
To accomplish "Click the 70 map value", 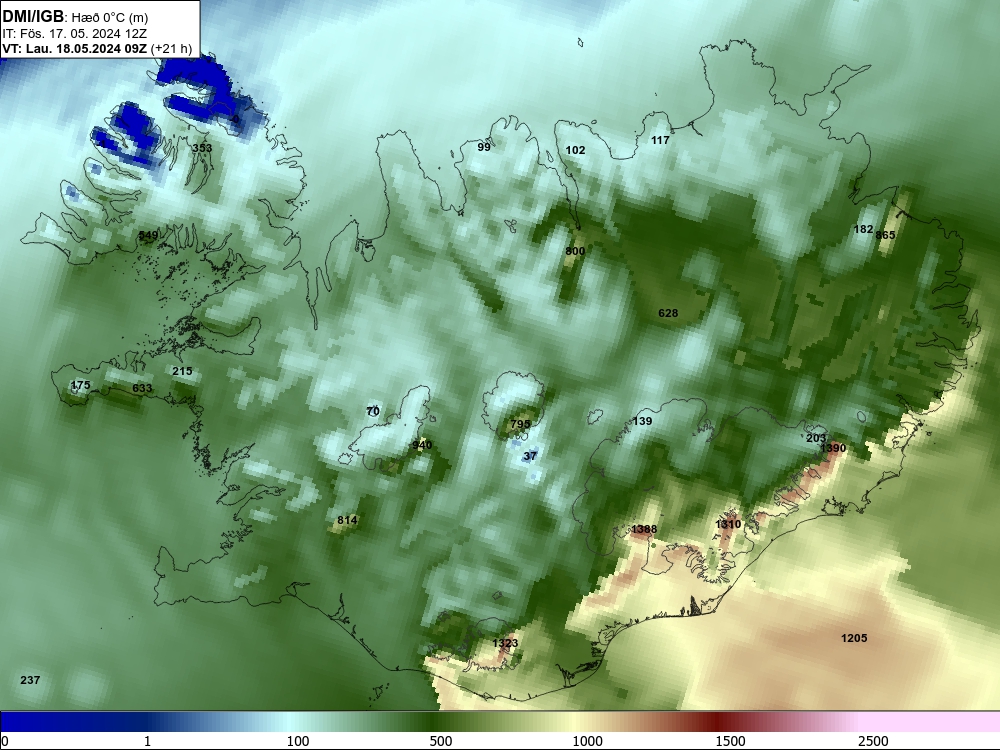I will point(373,411).
